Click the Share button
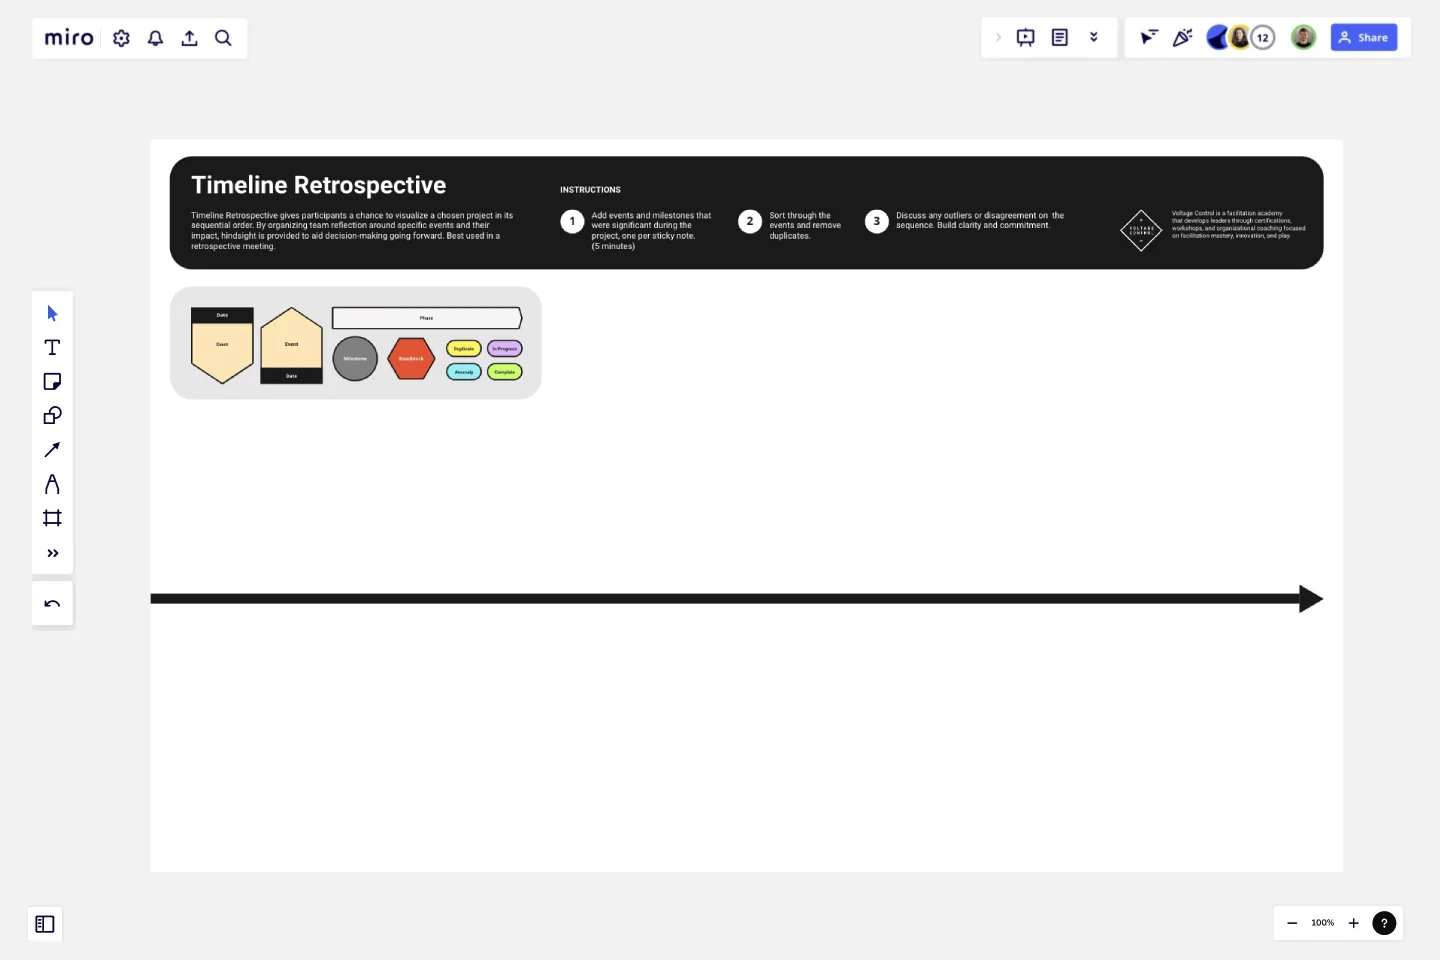Viewport: 1440px width, 960px height. tap(1364, 38)
